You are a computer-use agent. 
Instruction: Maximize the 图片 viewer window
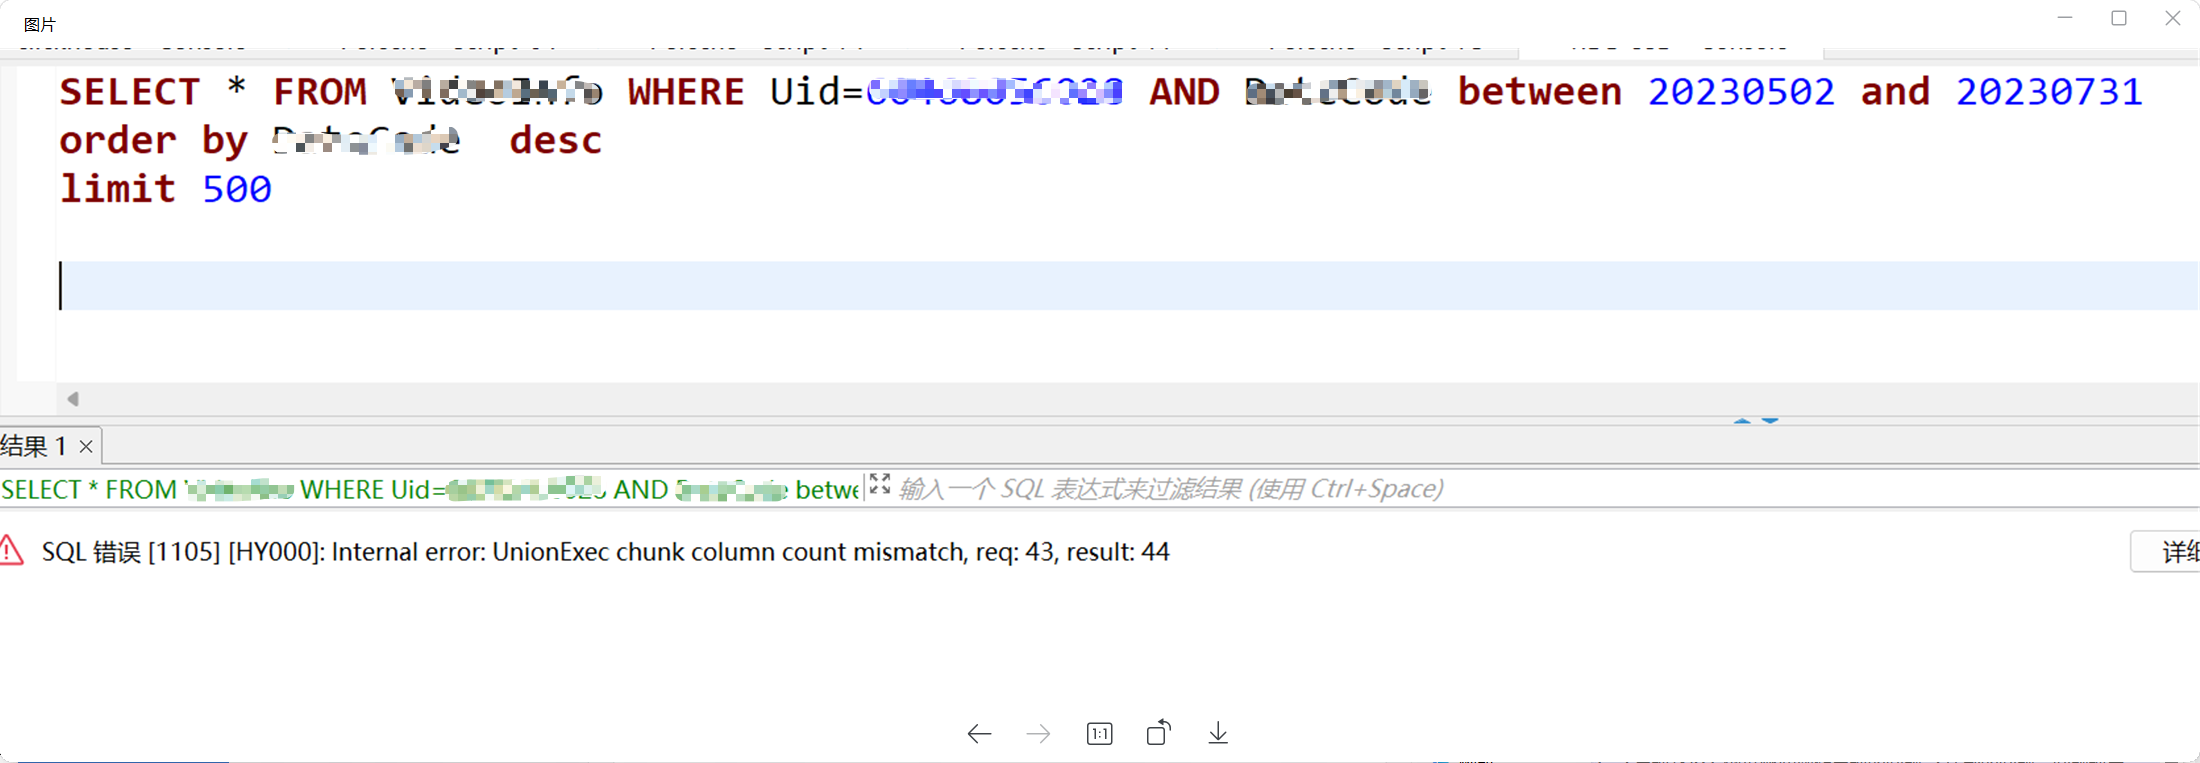(x=2119, y=18)
